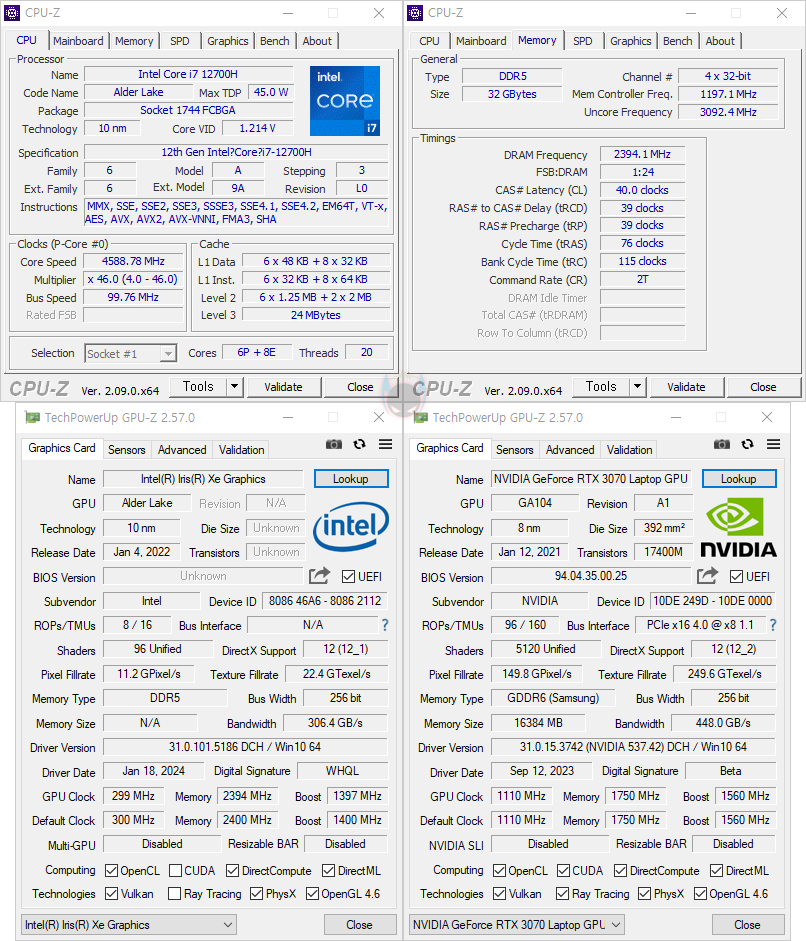This screenshot has width=806, height=941.
Task: Click Close button in left CPU-Z window
Action: pos(360,387)
